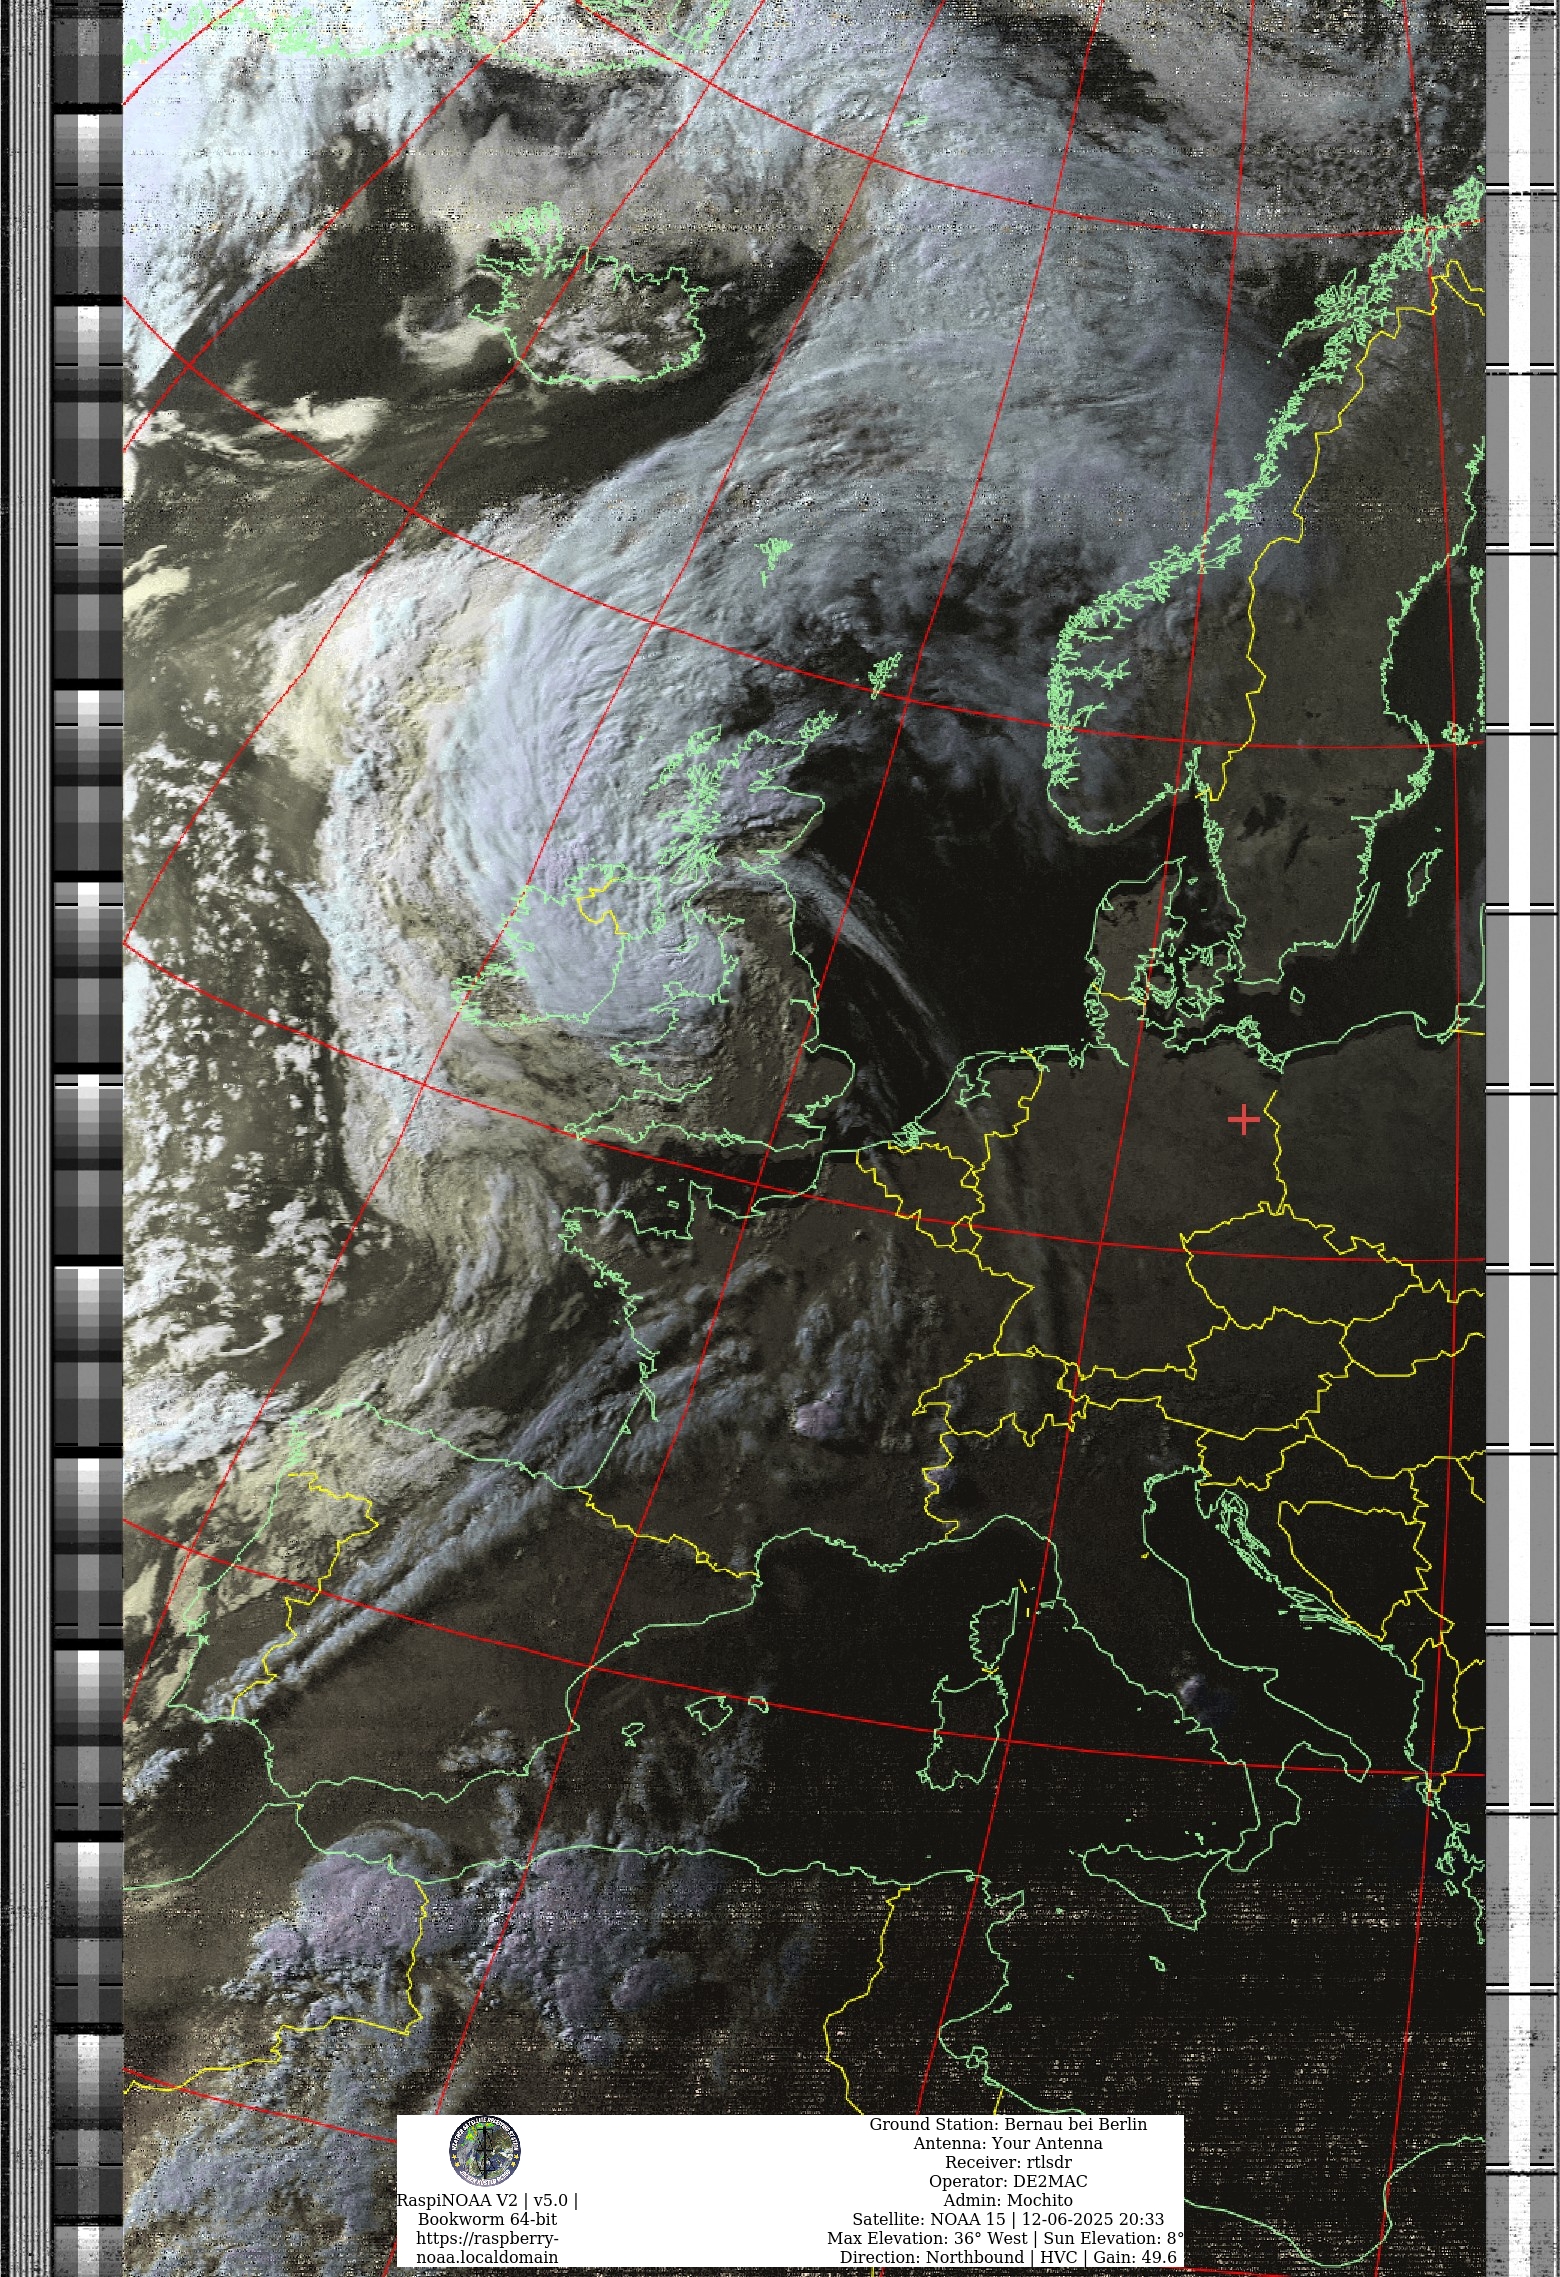Screen dimensions: 1560x2277
Task: Select the 'Ground Station: Bernau bei Berlin' text
Action: click(x=1008, y=2124)
